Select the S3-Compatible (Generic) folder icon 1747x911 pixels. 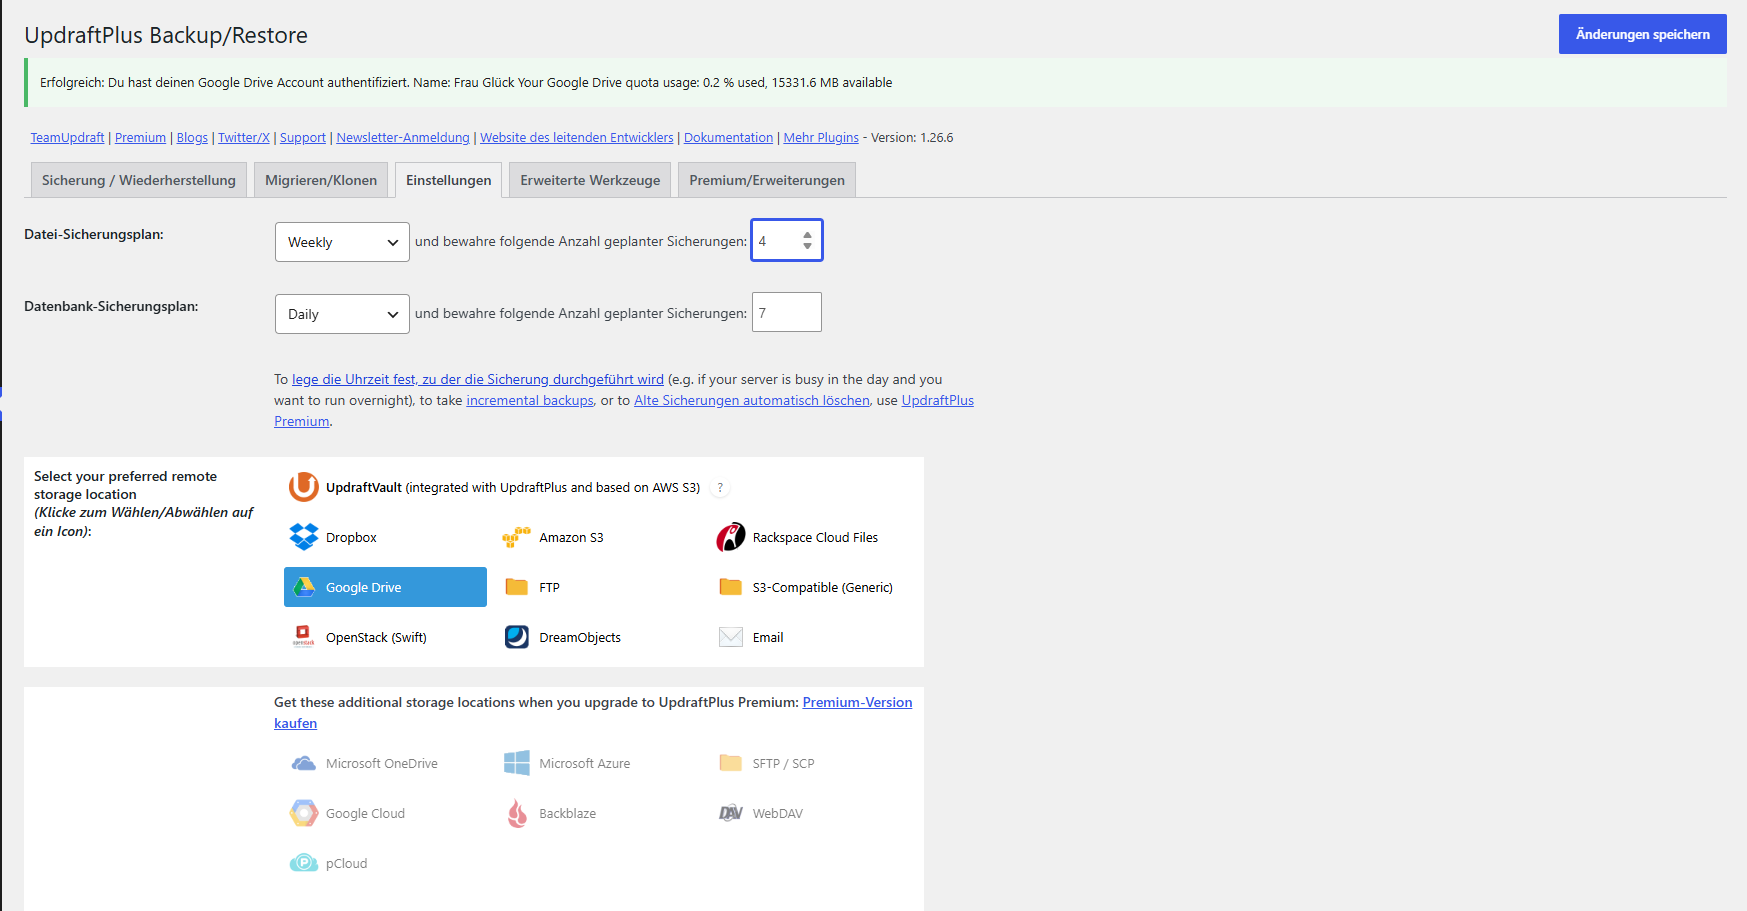pyautogui.click(x=731, y=587)
